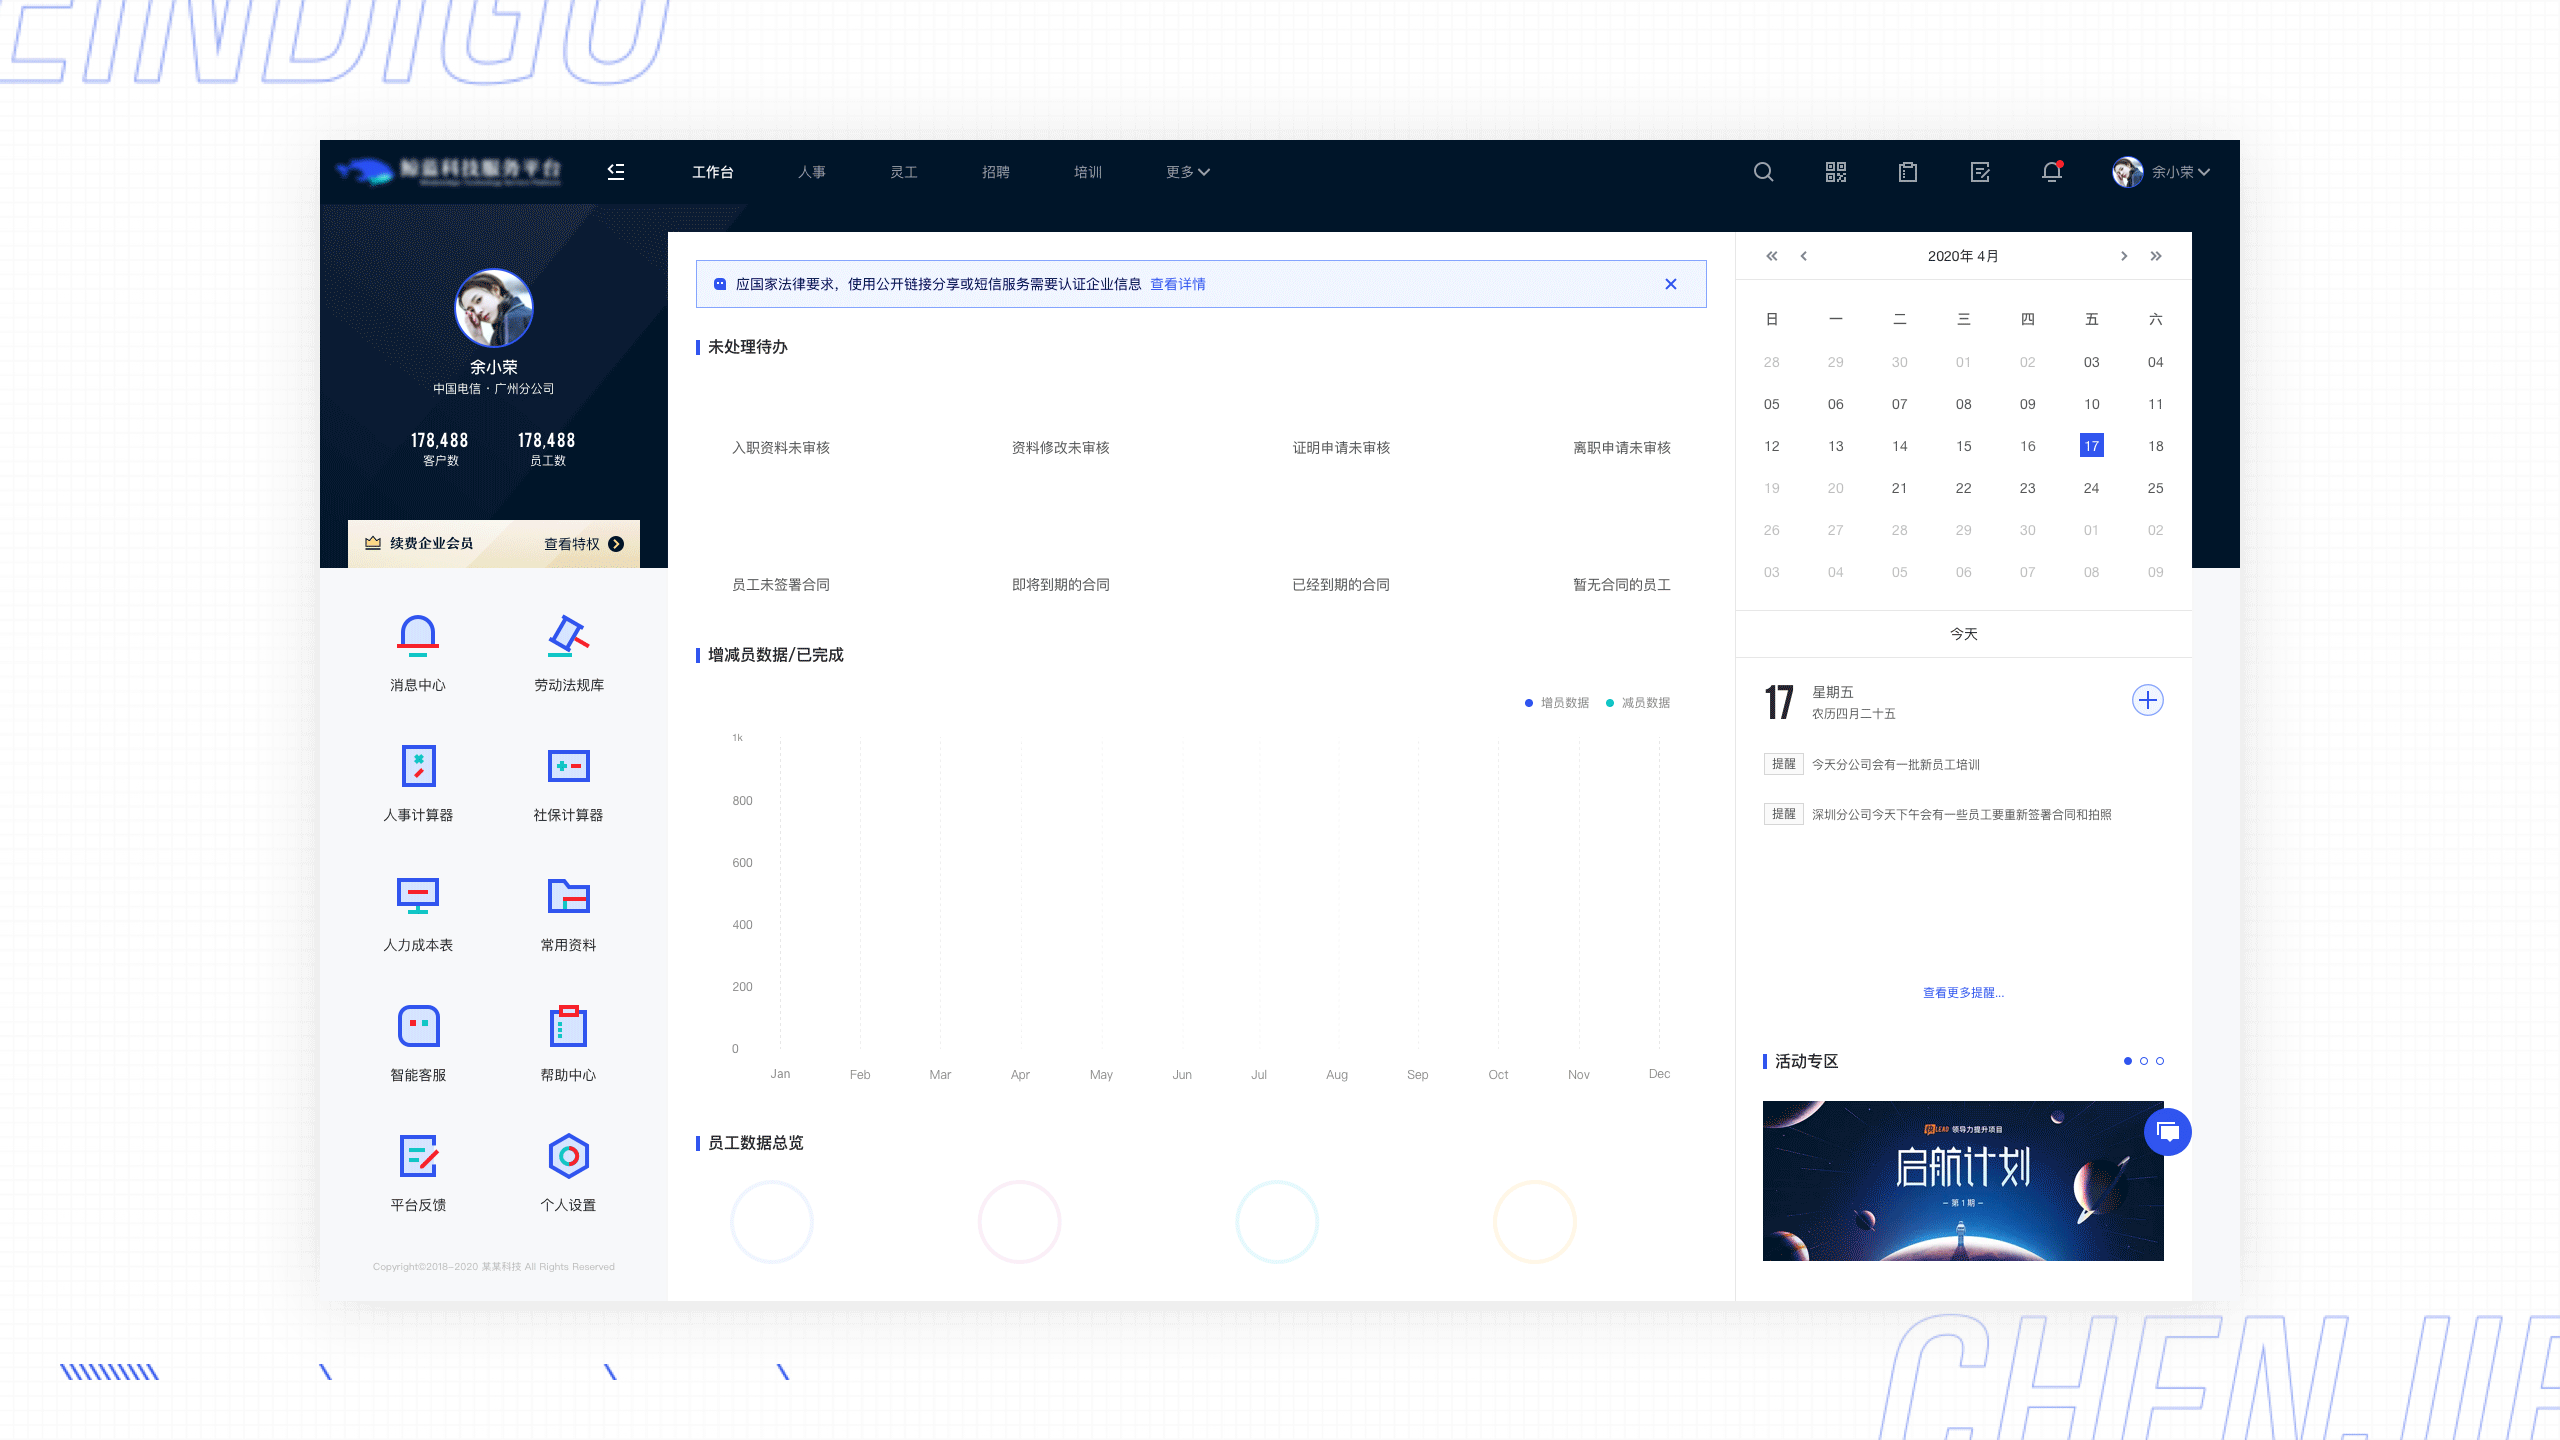Switch to the 招聘 tab
The height and width of the screenshot is (1440, 2560).
tap(995, 172)
